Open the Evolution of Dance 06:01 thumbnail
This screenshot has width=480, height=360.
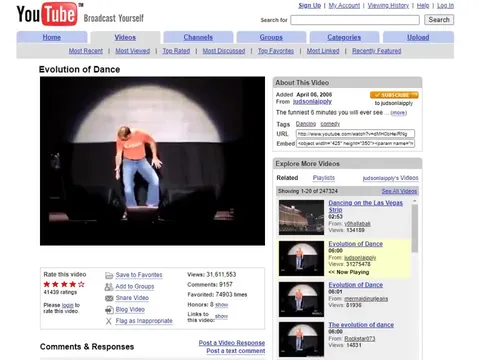pyautogui.click(x=301, y=299)
